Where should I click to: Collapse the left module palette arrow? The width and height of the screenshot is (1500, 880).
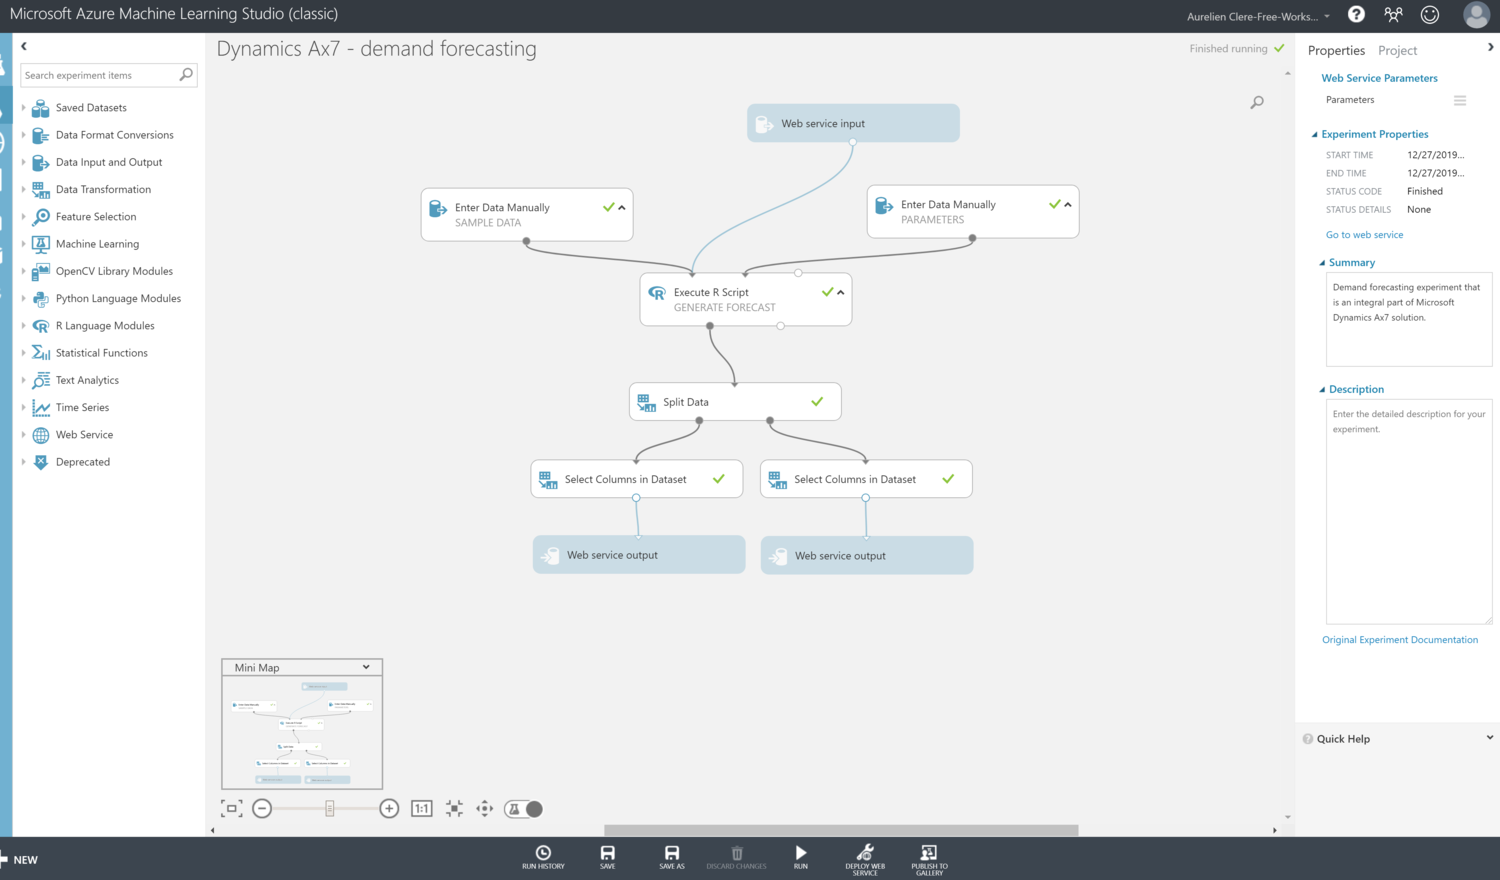(24, 46)
